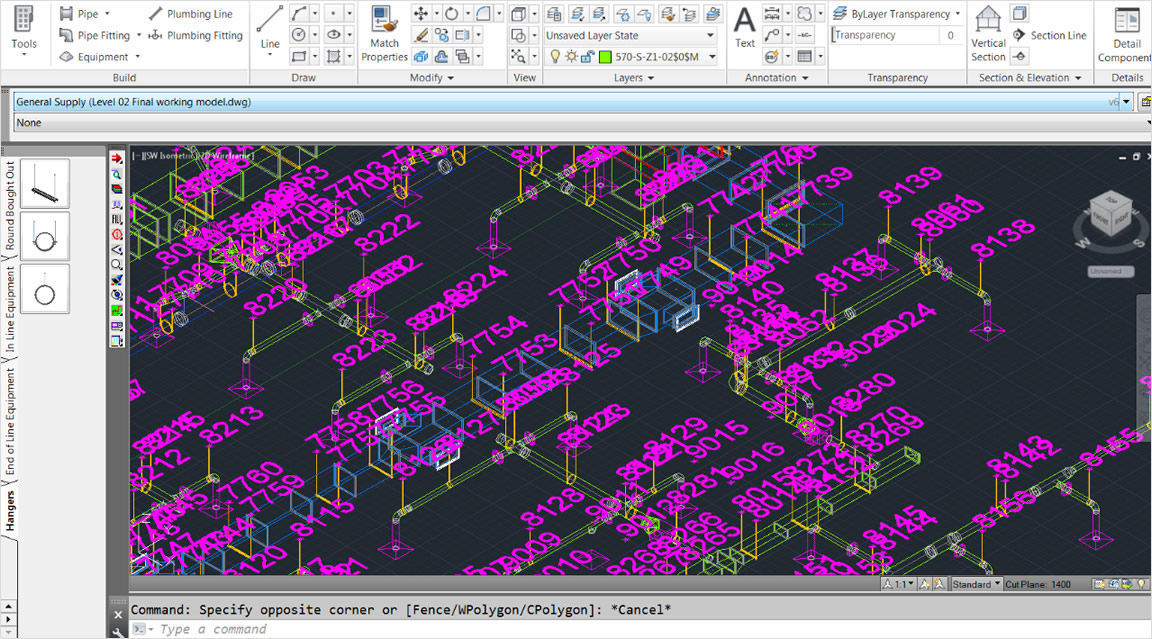Click the ViewCube navigation widget

[x=1110, y=215]
